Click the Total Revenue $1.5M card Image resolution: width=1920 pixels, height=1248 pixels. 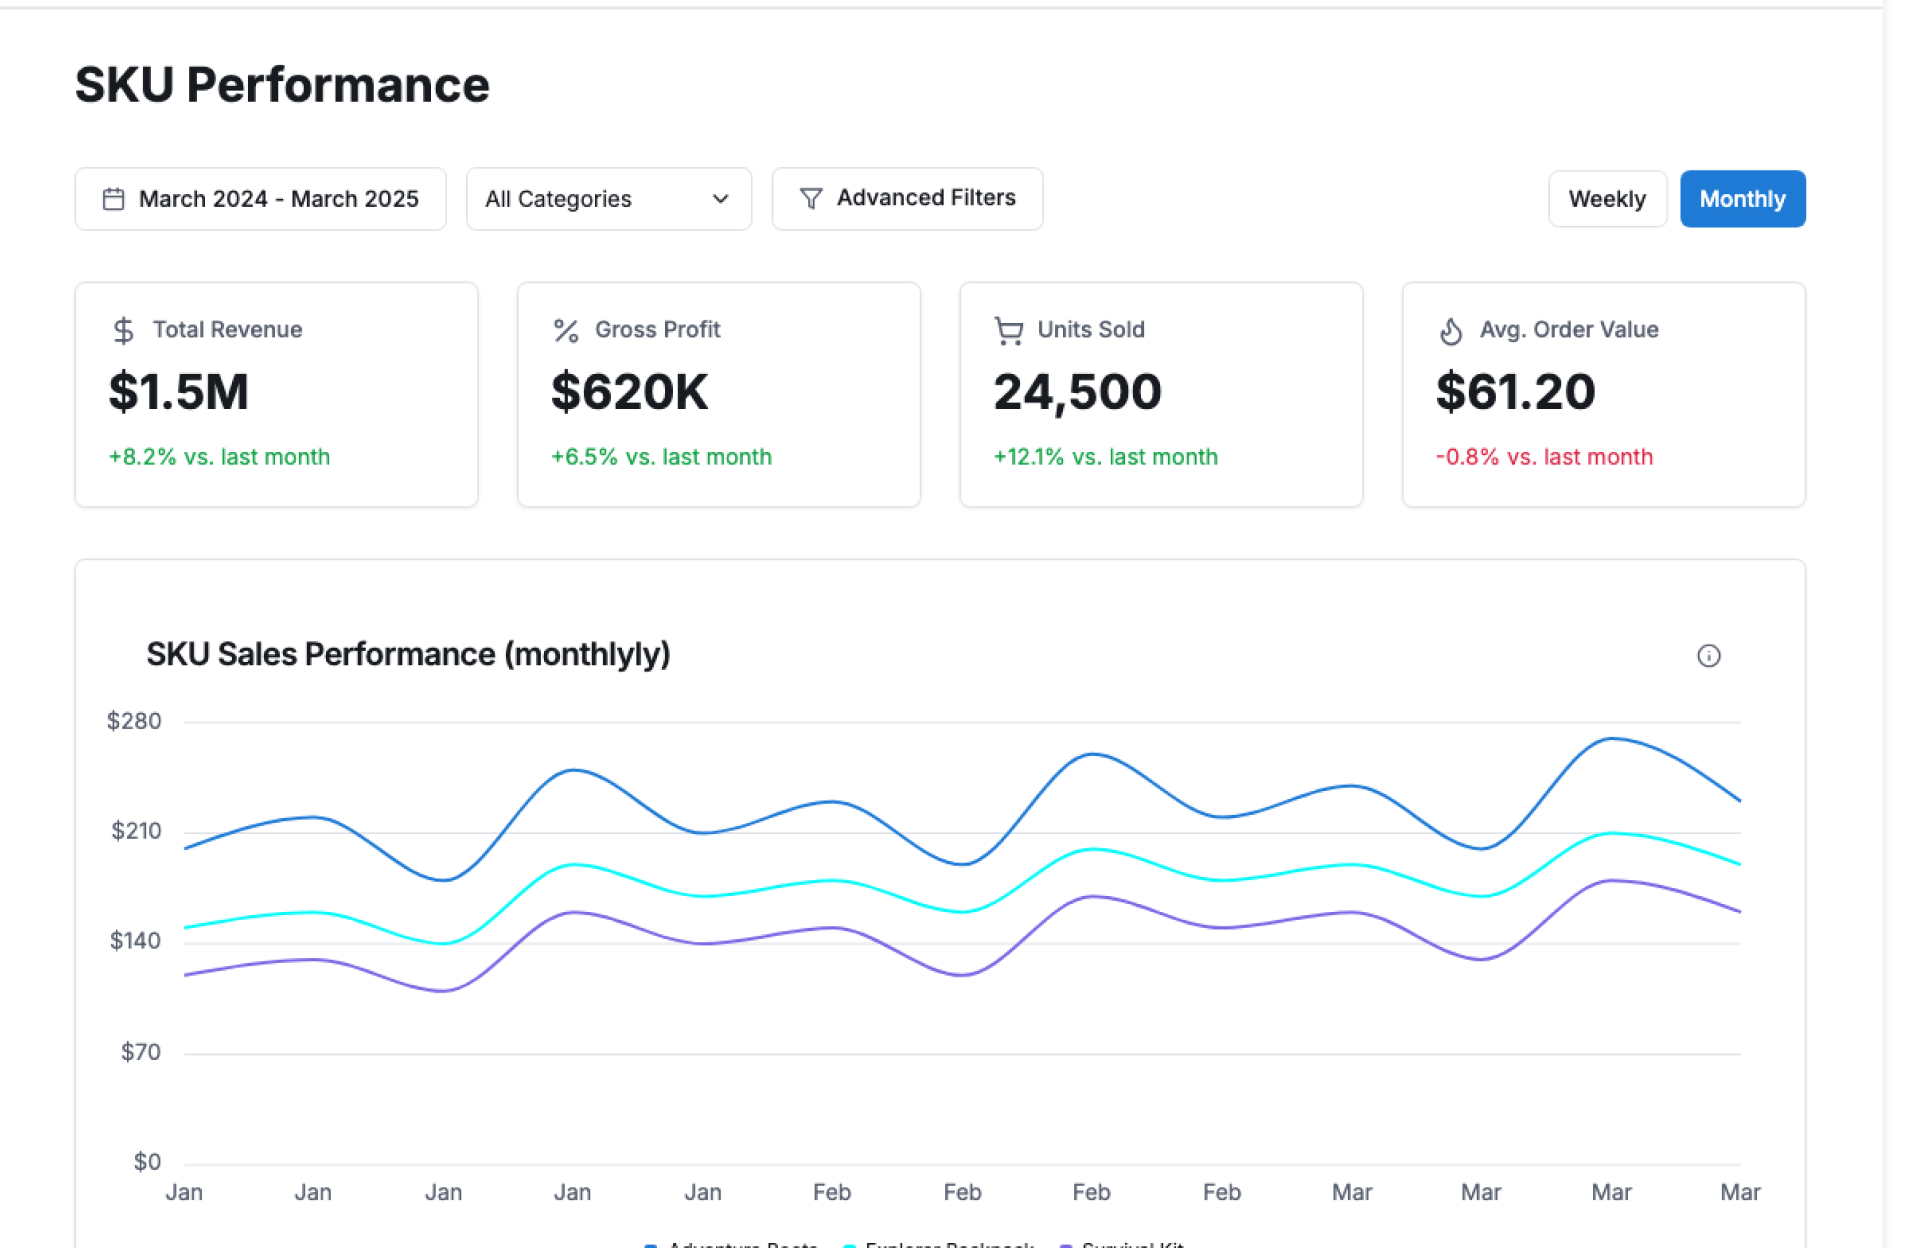coord(276,394)
